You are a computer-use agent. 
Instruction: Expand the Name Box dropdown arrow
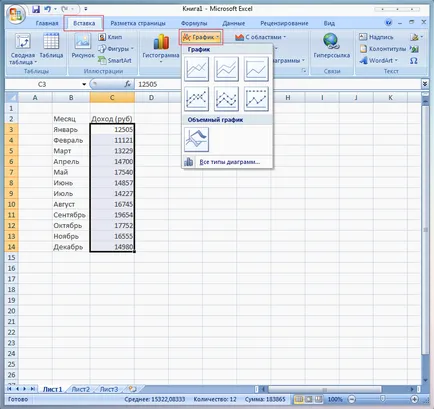(x=84, y=84)
